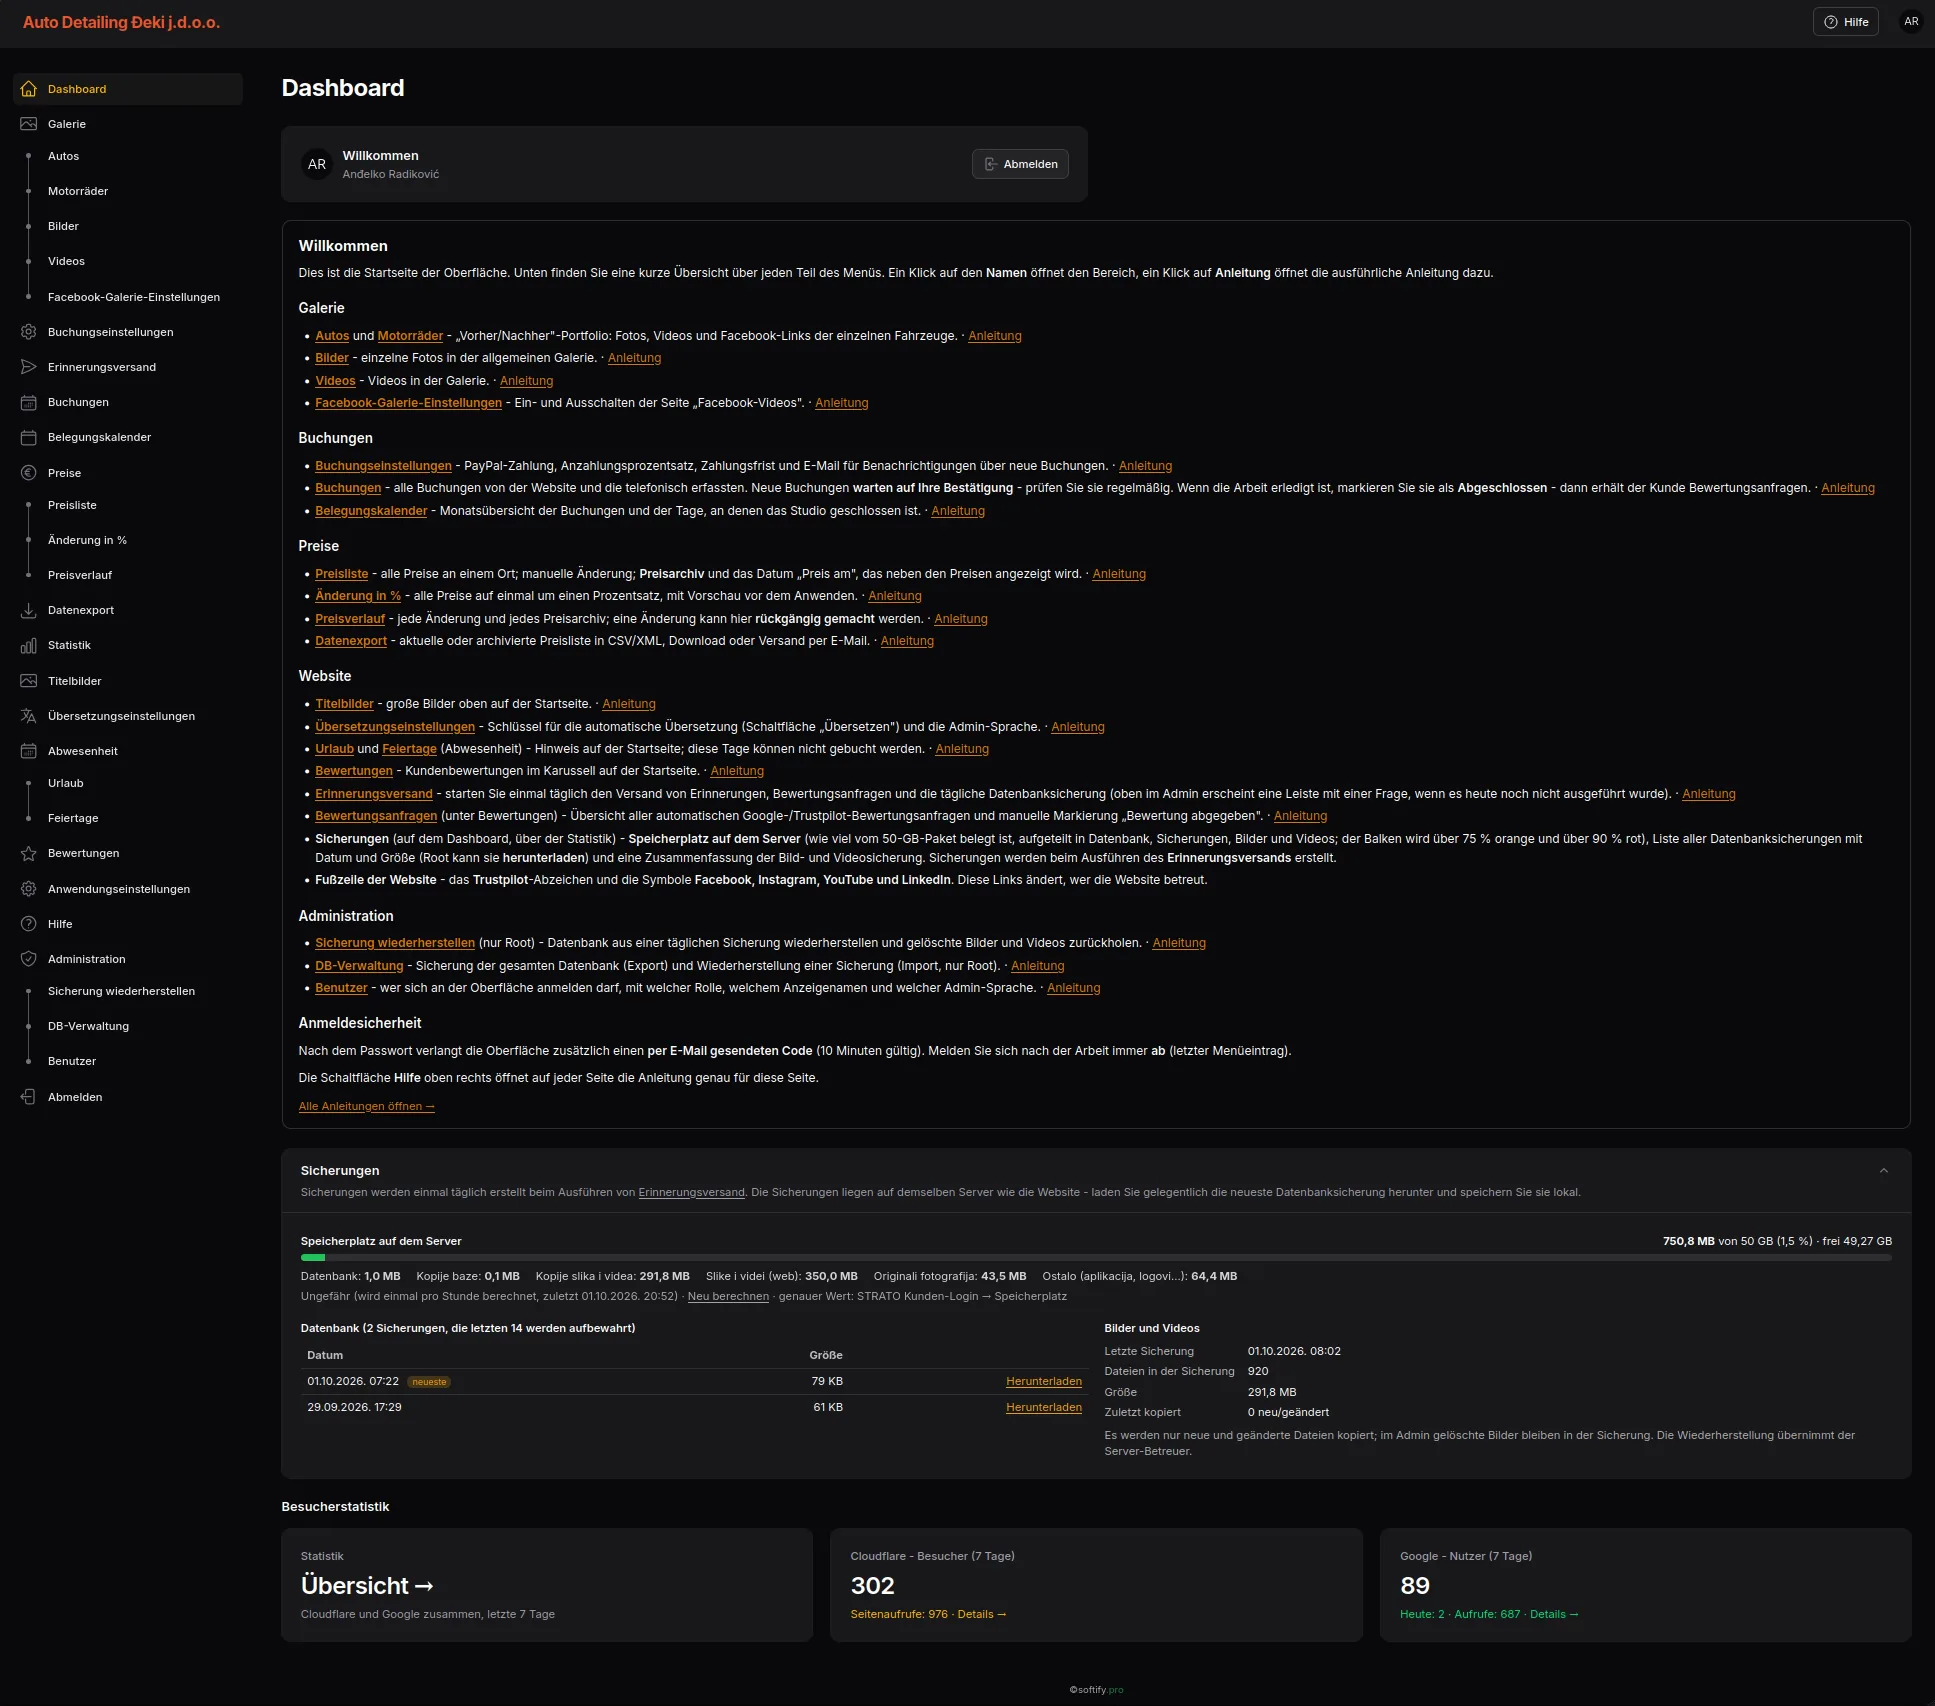Click the Anwendungseinstellungen gear icon

(29, 889)
